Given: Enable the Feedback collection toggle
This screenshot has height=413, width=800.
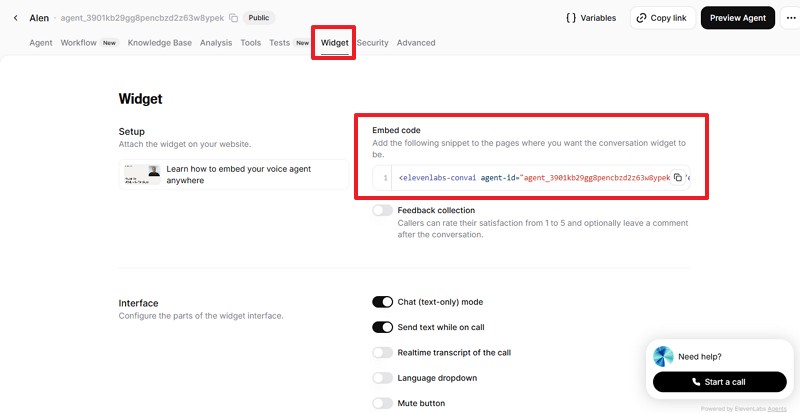Looking at the screenshot, I should tap(382, 210).
